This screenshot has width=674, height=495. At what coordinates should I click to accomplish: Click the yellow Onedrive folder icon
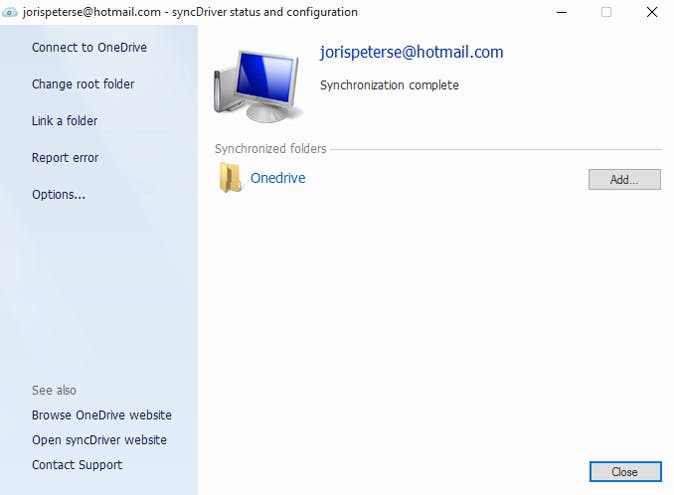coord(230,177)
